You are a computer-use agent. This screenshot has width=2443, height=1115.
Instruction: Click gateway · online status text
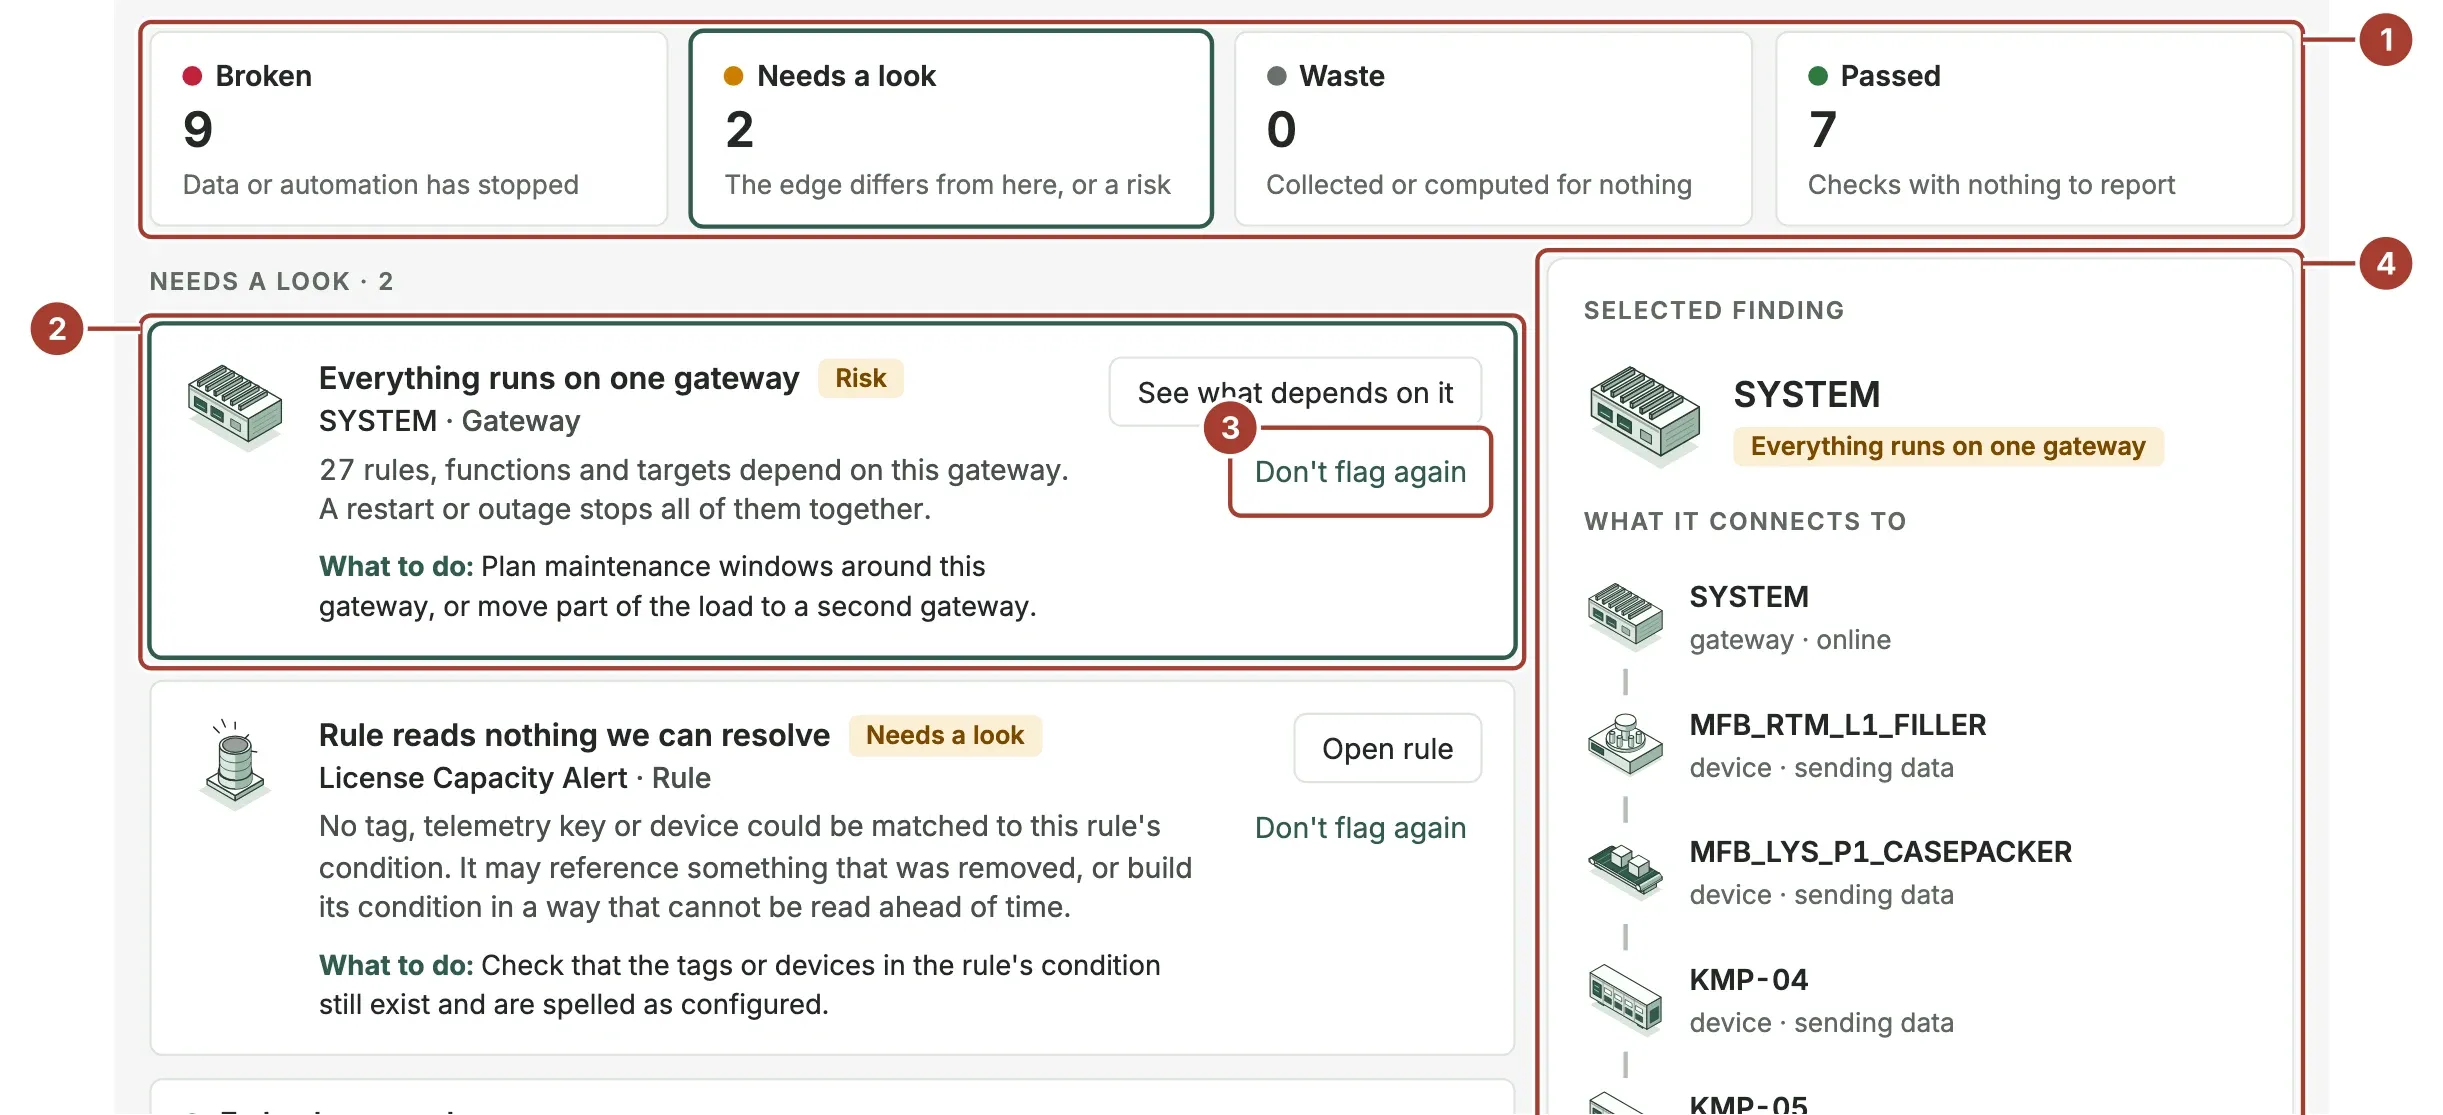pyautogui.click(x=1790, y=640)
